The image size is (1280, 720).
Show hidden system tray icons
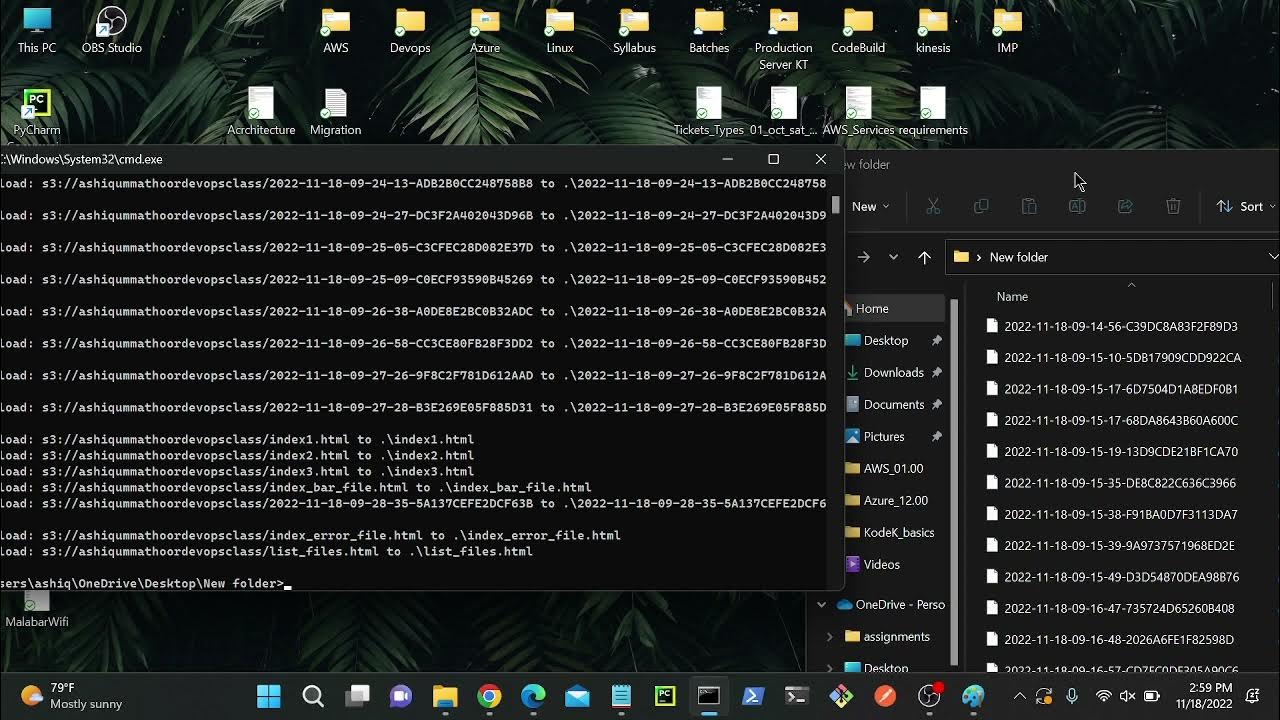pos(1019,696)
